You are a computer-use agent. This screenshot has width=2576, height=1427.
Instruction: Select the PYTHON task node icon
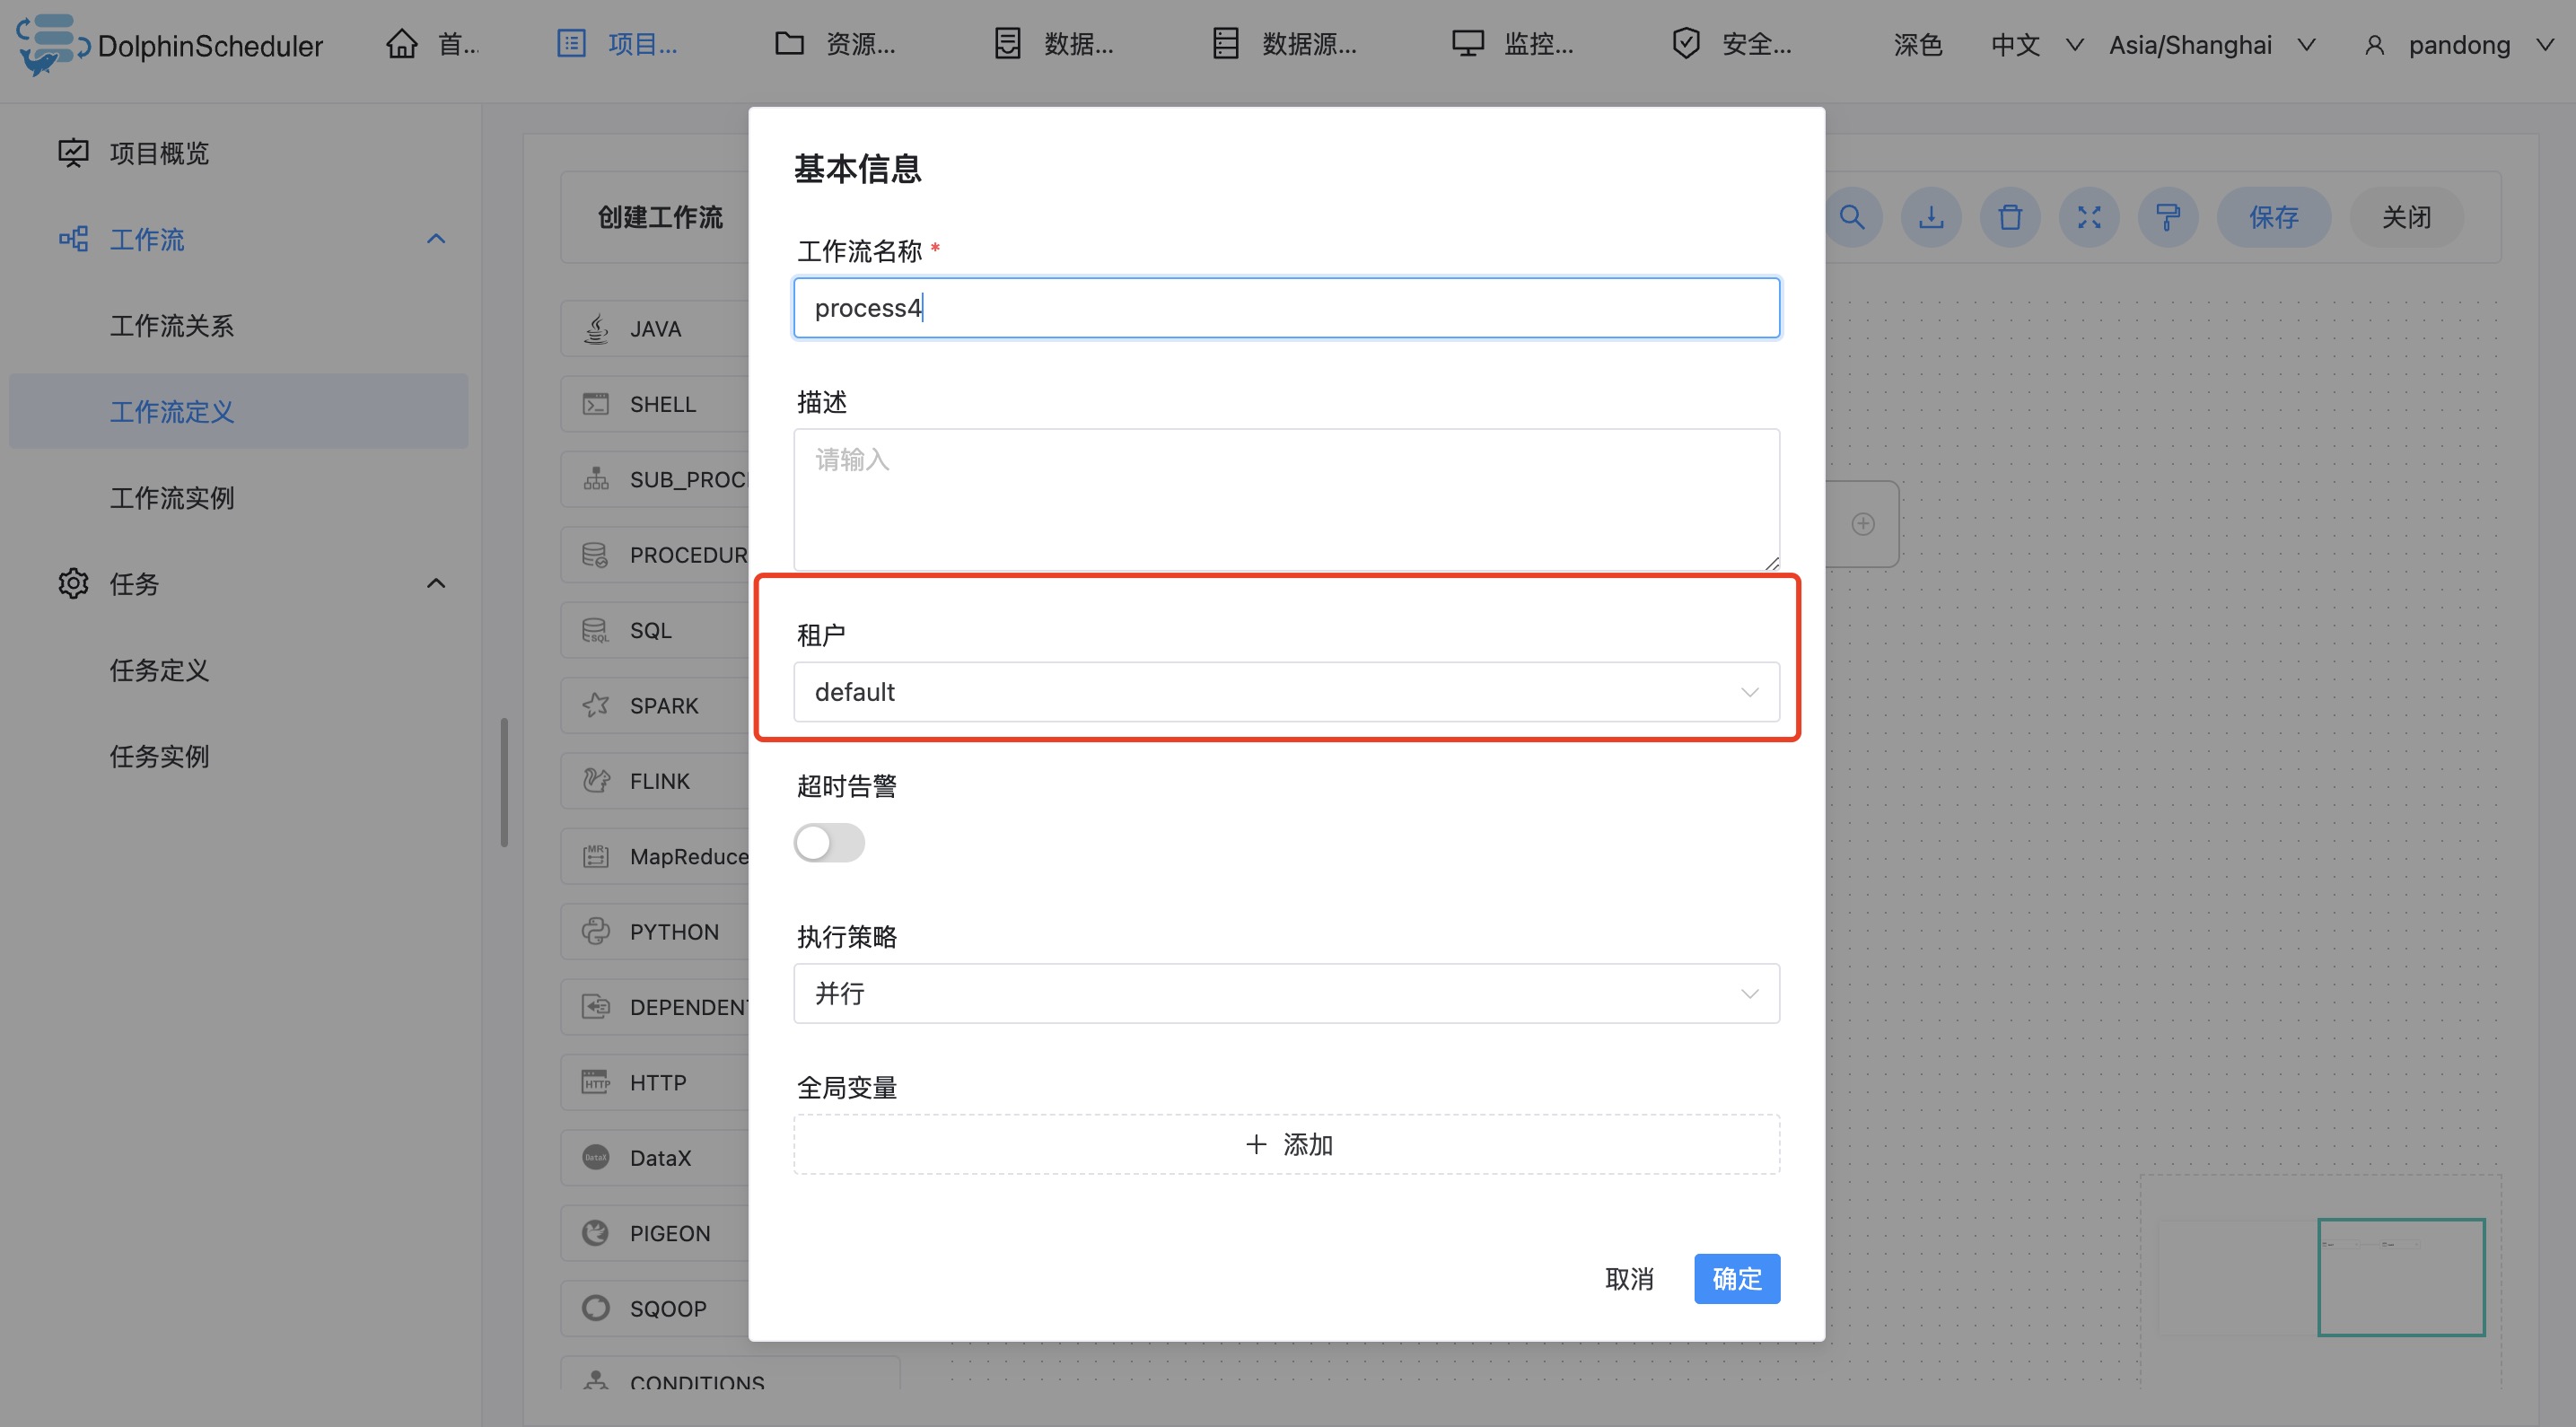coord(596,931)
